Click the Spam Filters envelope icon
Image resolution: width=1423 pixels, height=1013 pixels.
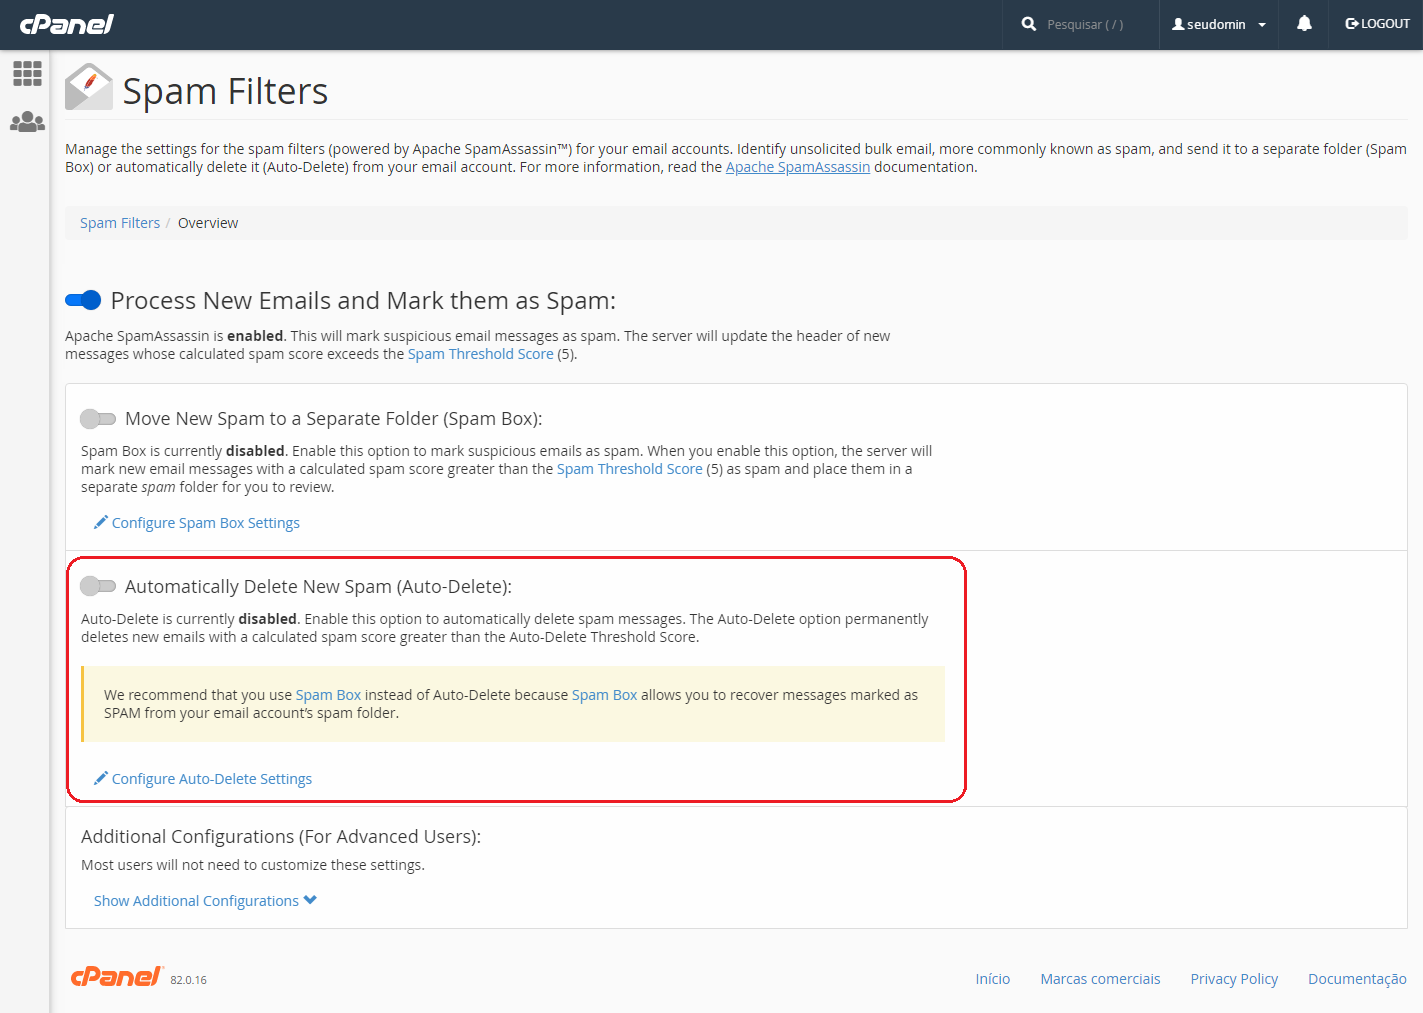click(x=88, y=87)
